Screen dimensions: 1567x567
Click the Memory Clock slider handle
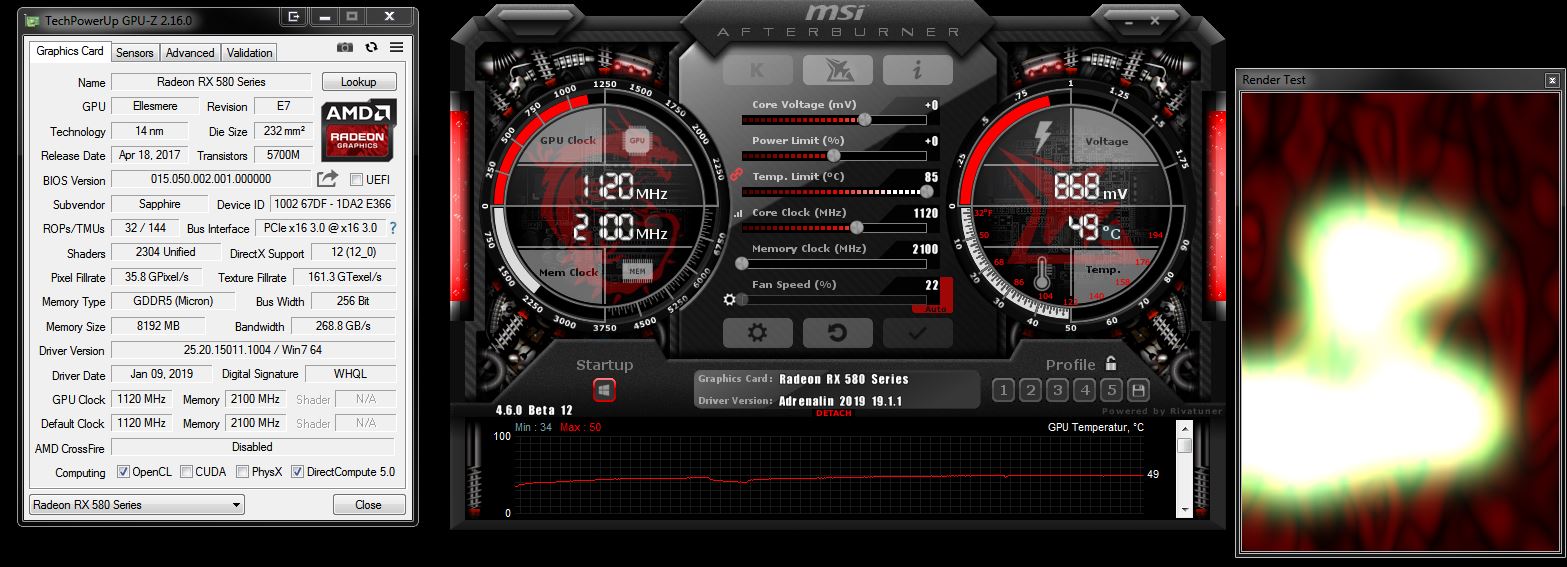pos(742,263)
